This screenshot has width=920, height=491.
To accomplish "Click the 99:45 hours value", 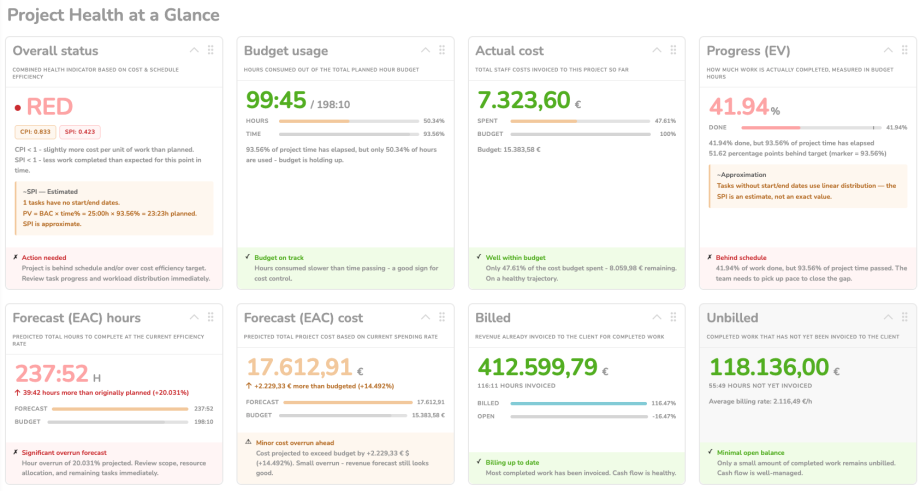I will pyautogui.click(x=276, y=100).
